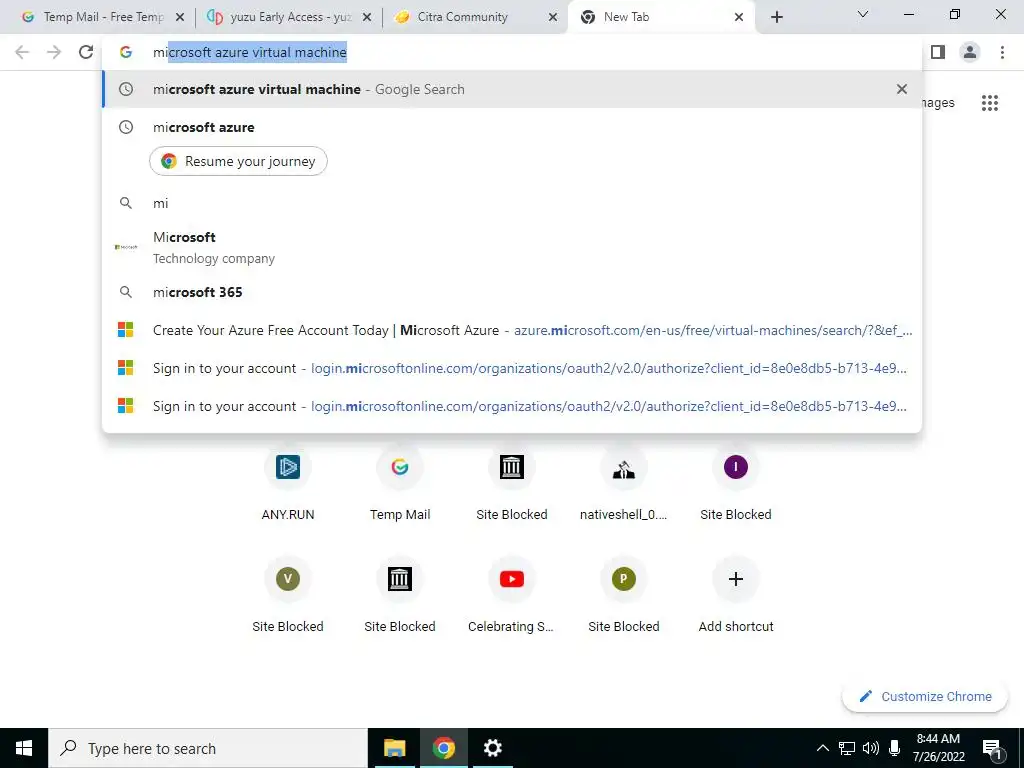Click the Add shortcut plus tile
This screenshot has height=768, width=1024.
pyautogui.click(x=735, y=594)
